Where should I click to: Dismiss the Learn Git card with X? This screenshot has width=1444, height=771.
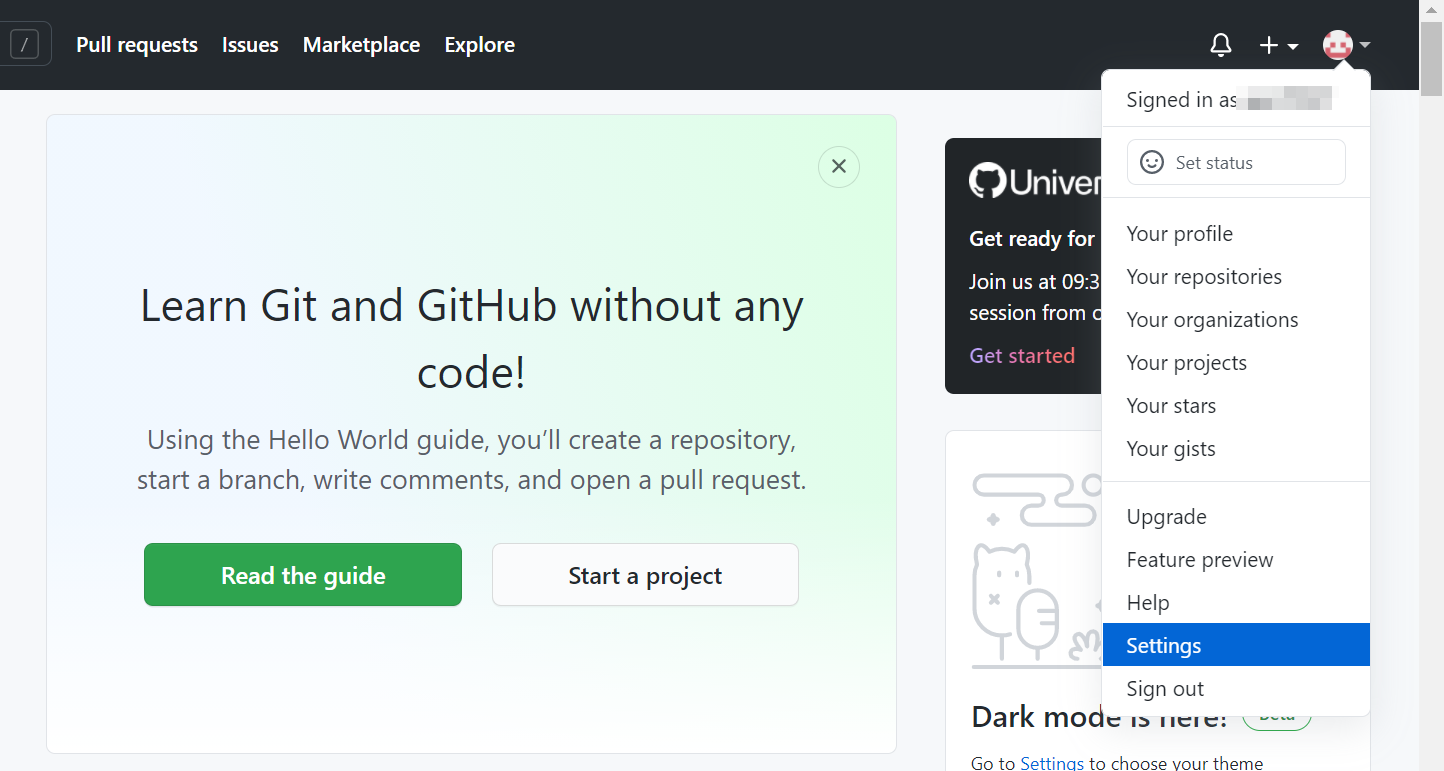pyautogui.click(x=839, y=167)
